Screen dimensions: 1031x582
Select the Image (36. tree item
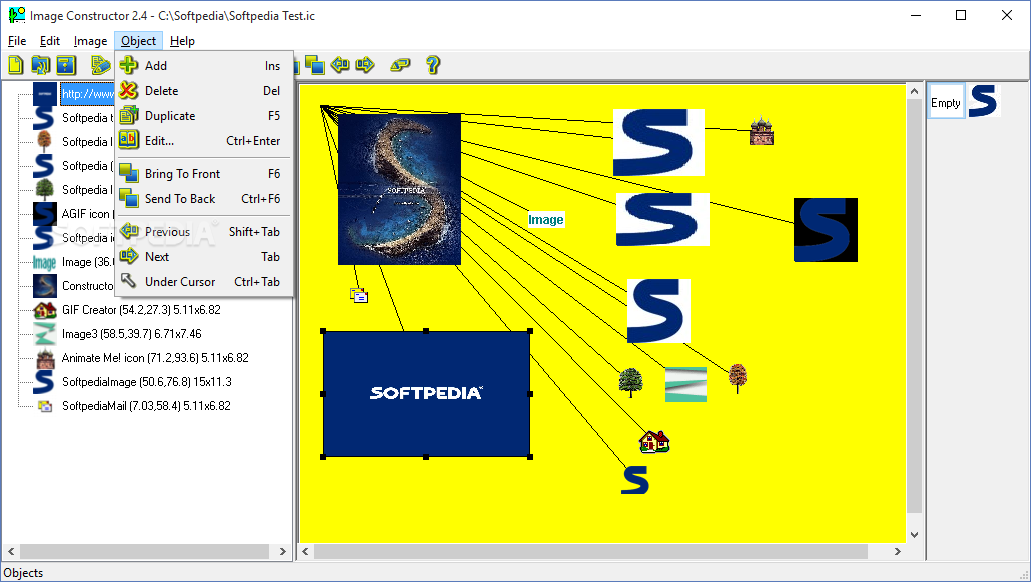pyautogui.click(x=87, y=262)
